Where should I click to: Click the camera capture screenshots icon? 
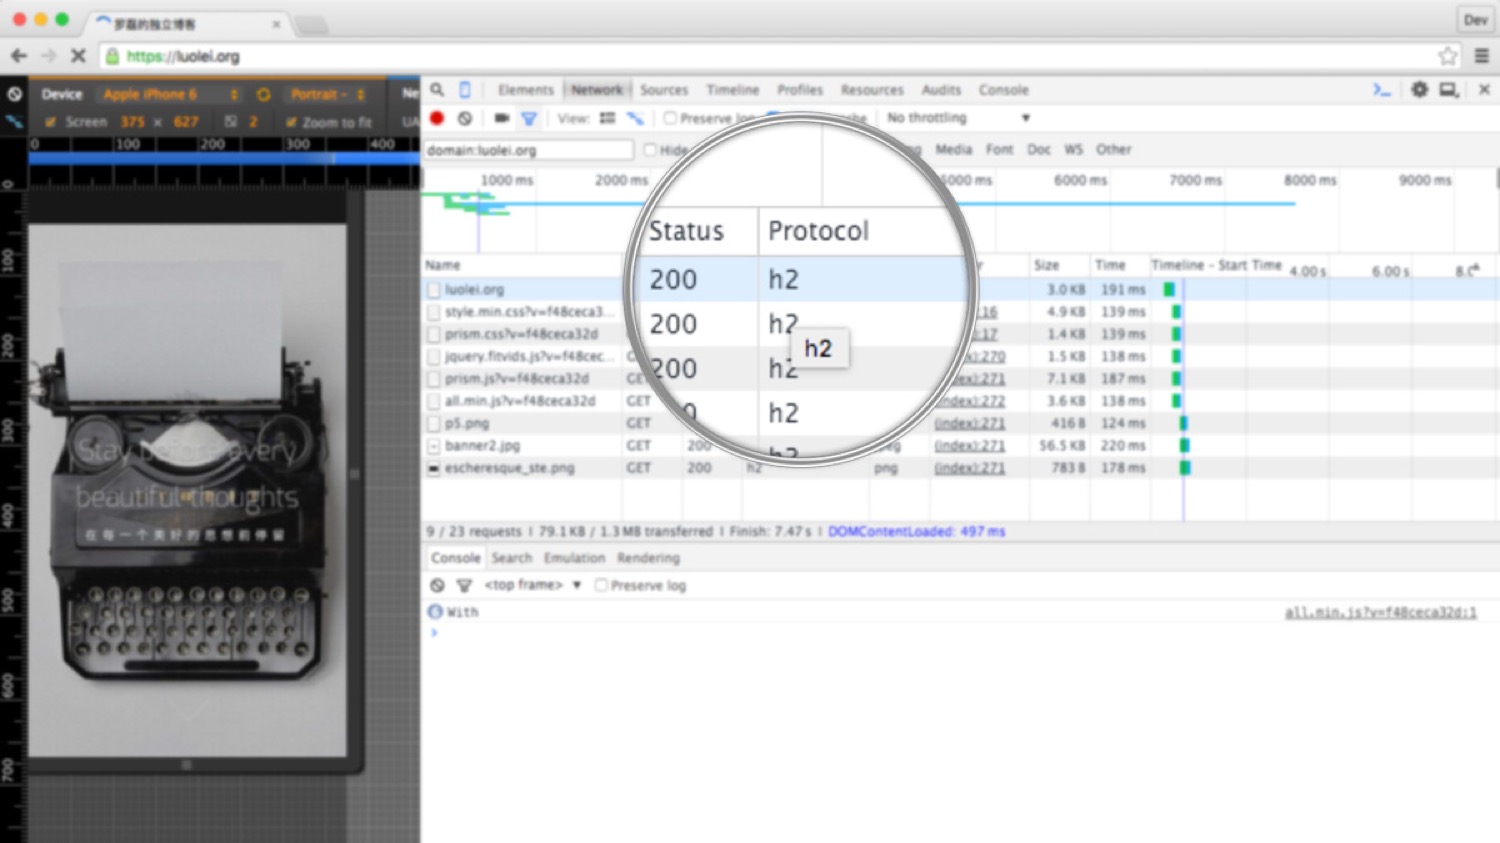point(501,118)
